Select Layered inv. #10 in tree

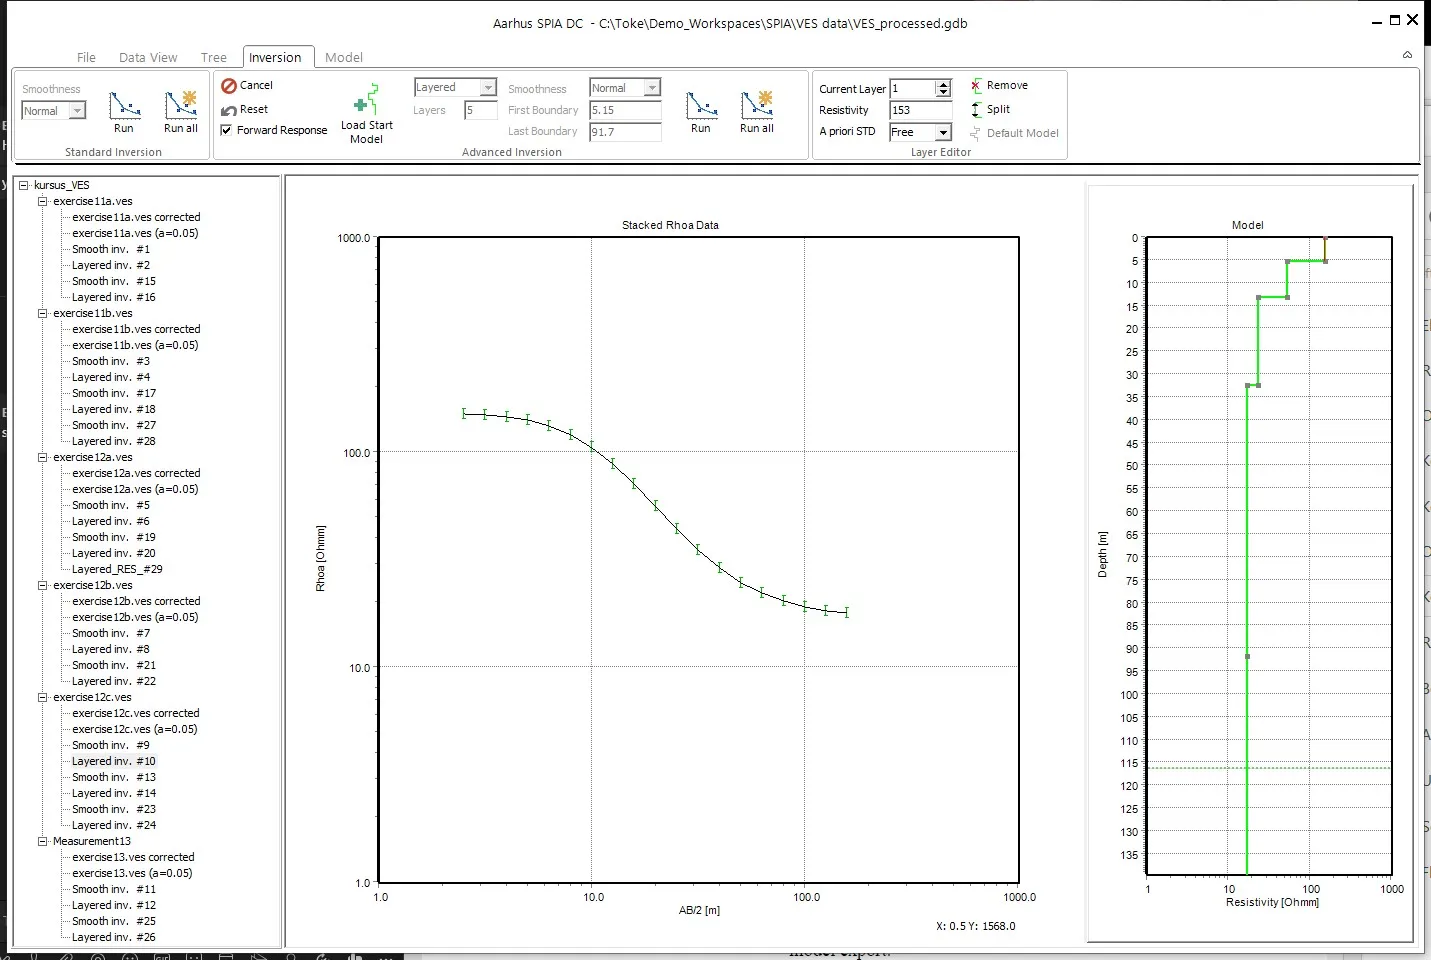[113, 761]
